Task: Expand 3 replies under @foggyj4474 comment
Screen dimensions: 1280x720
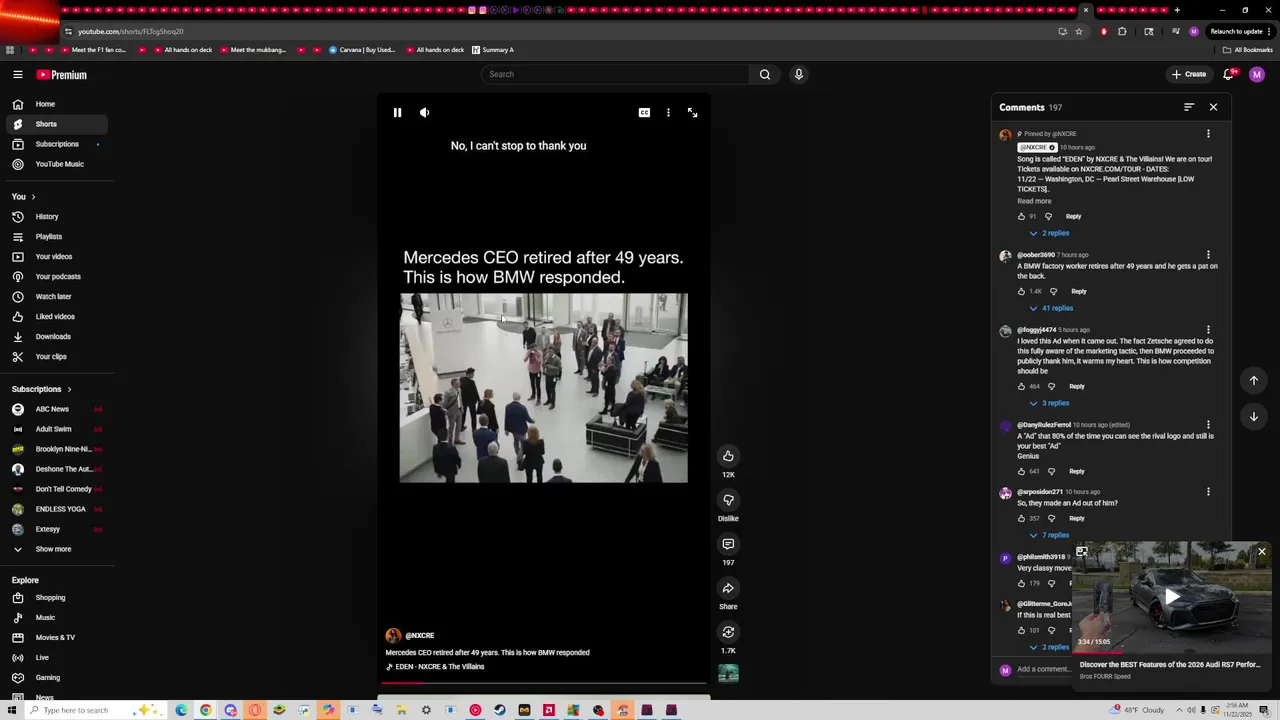Action: click(x=1049, y=403)
